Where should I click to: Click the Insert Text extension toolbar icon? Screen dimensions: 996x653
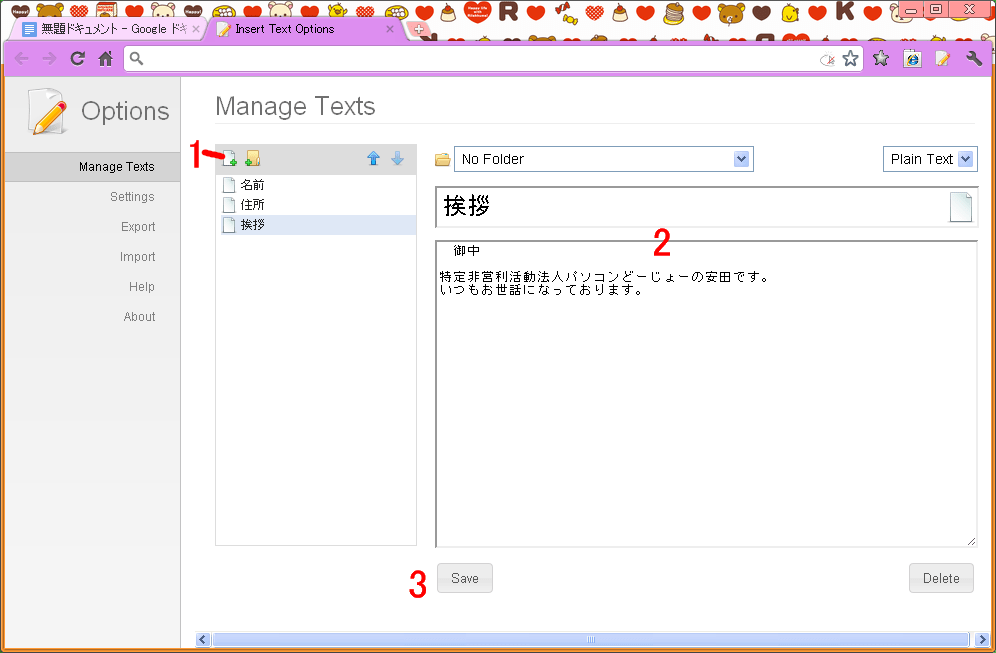pyautogui.click(x=942, y=59)
